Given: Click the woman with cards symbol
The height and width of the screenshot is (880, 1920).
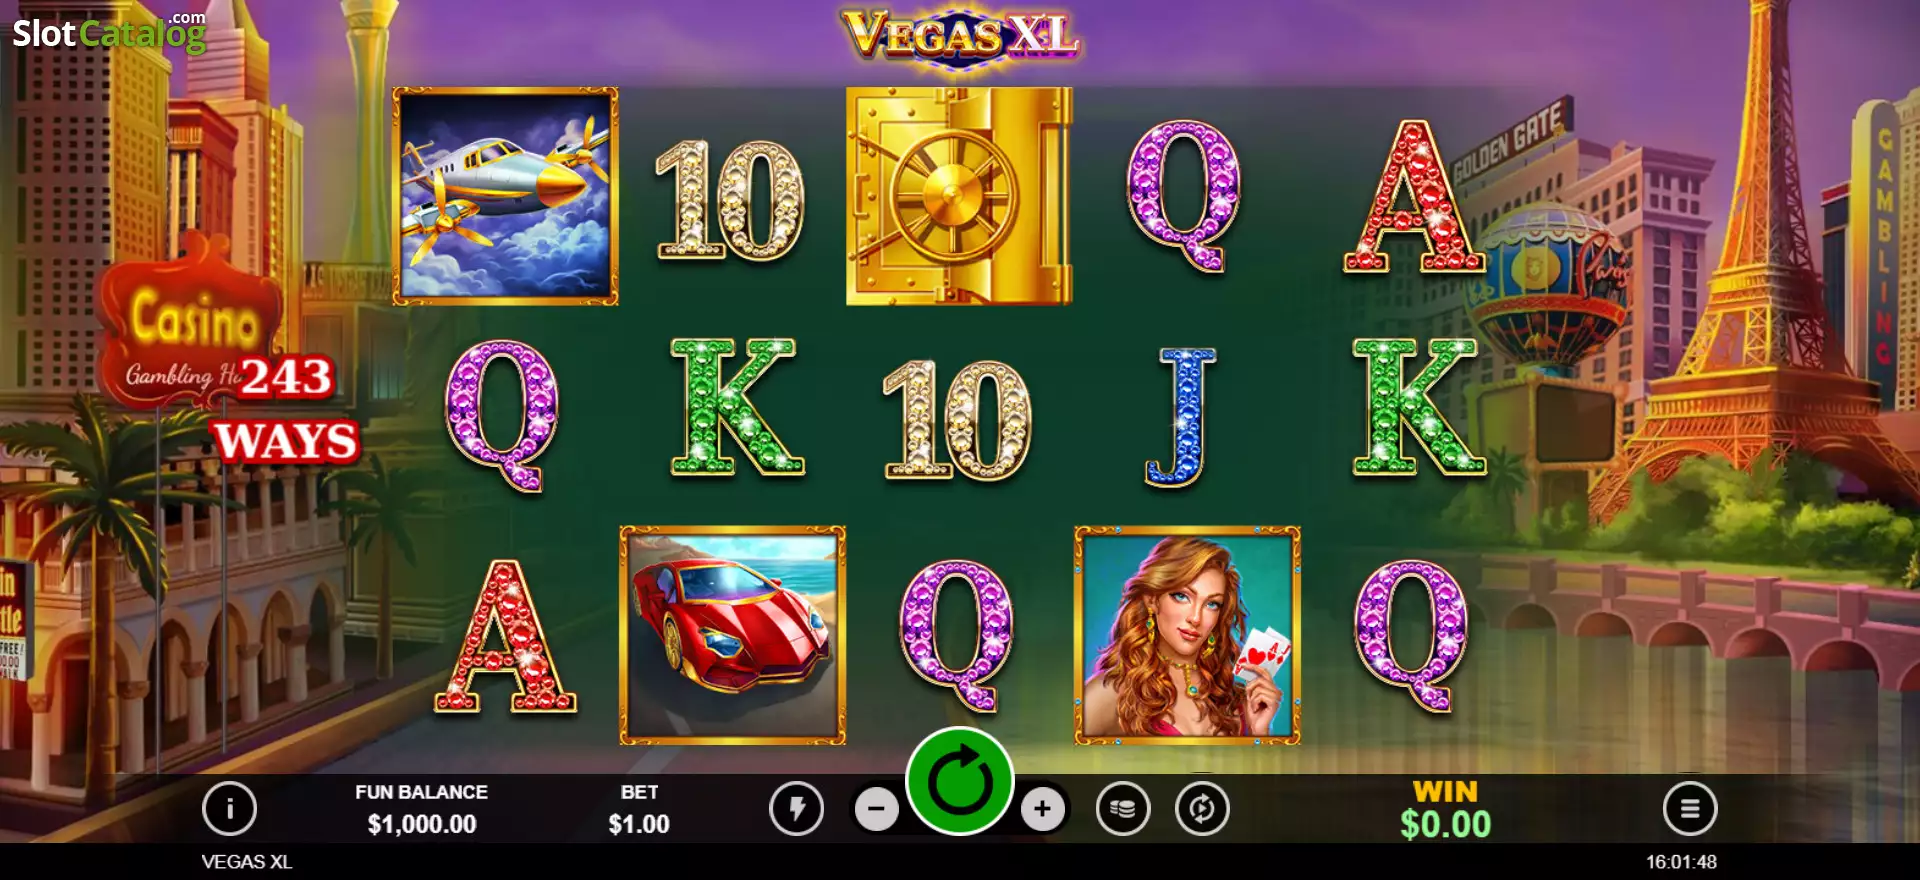Looking at the screenshot, I should tap(1187, 635).
